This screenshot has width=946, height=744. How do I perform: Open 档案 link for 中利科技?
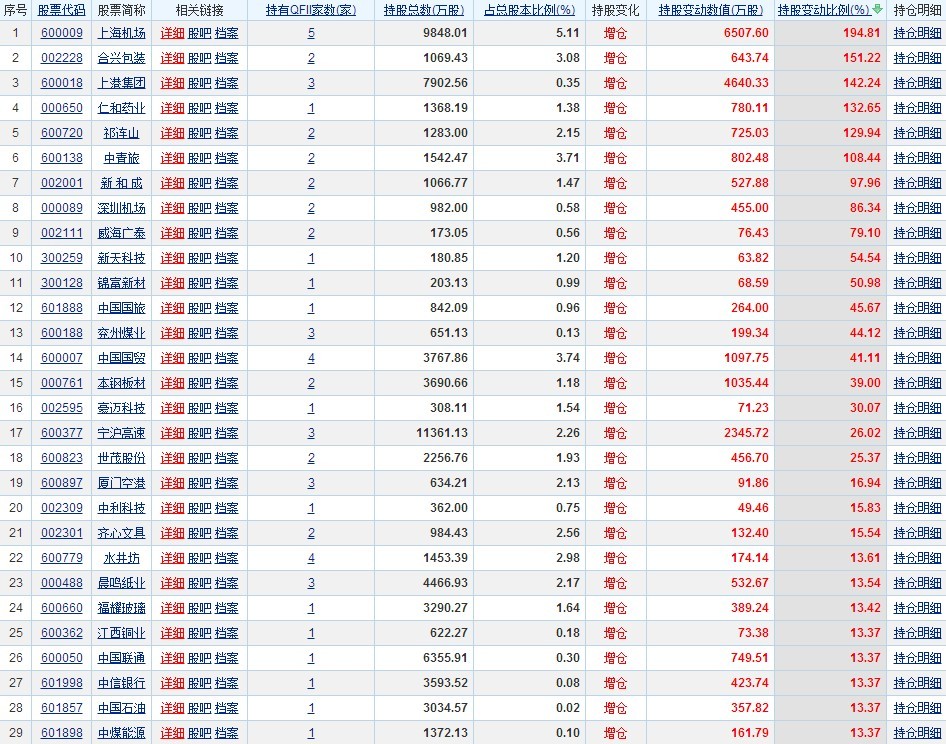(227, 508)
